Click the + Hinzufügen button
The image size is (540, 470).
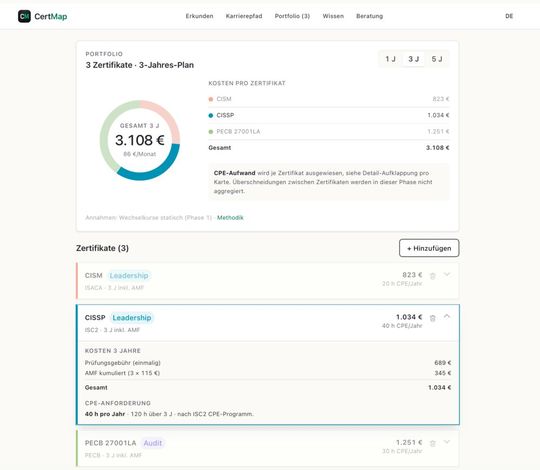tap(429, 248)
